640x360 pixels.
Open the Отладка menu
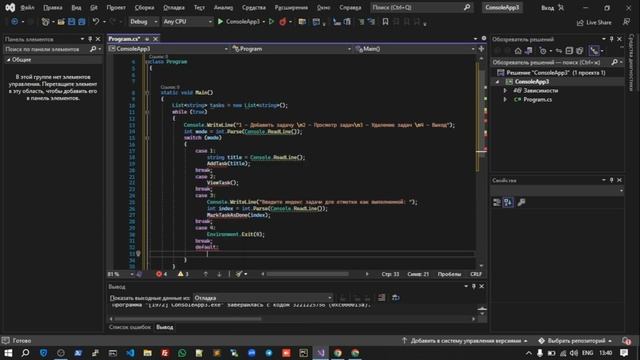point(174,7)
